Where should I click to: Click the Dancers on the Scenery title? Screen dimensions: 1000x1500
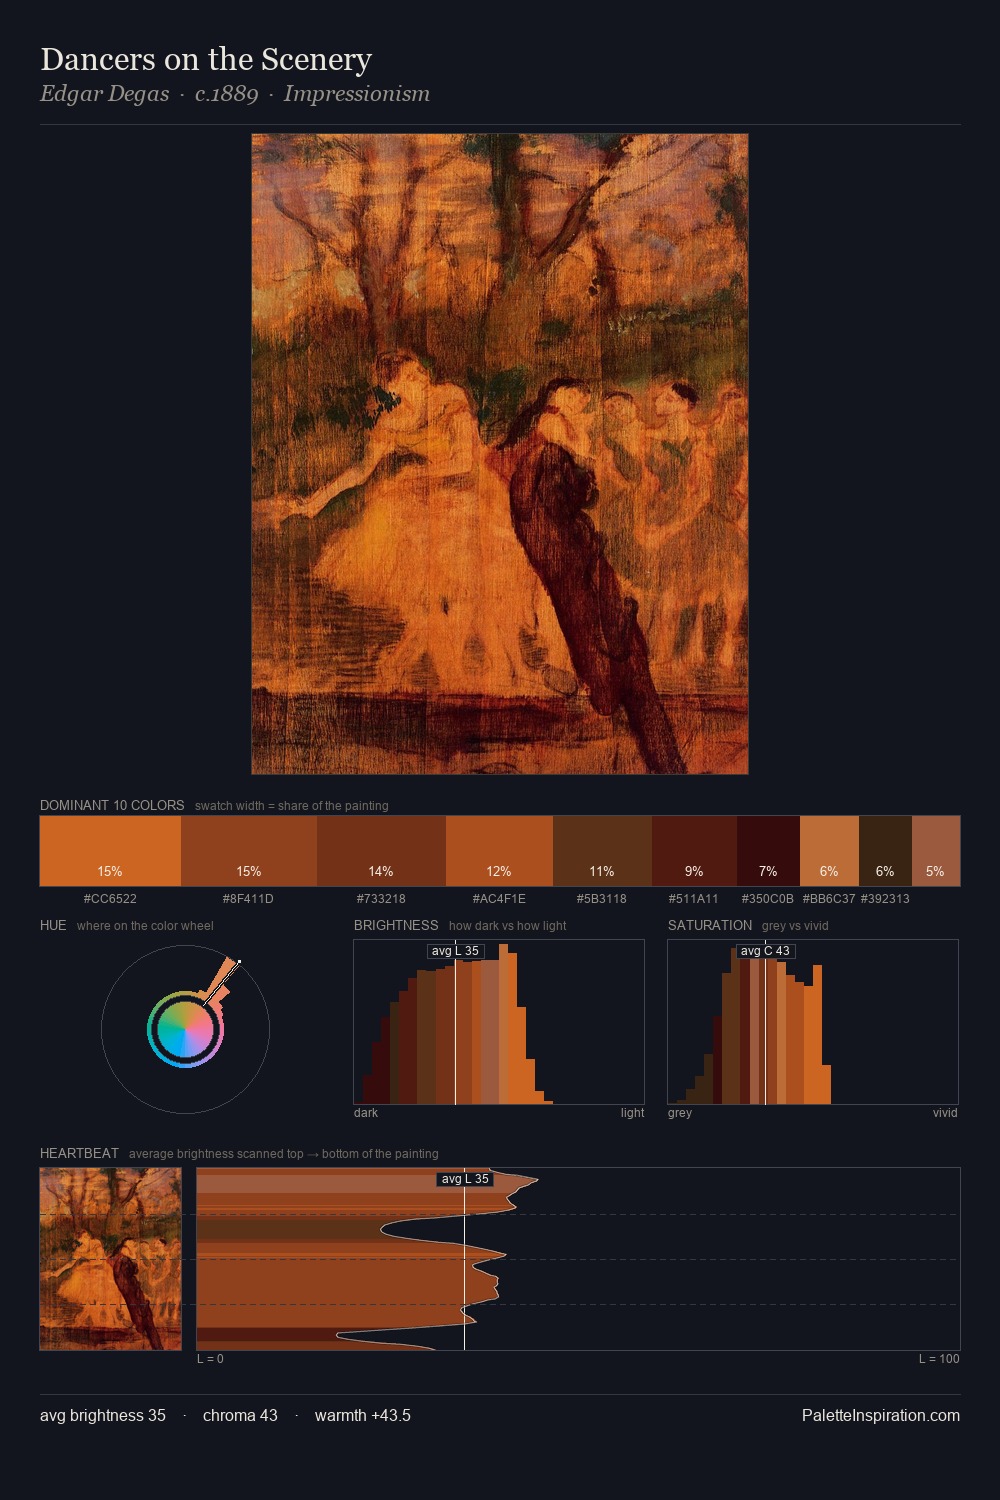pyautogui.click(x=206, y=59)
